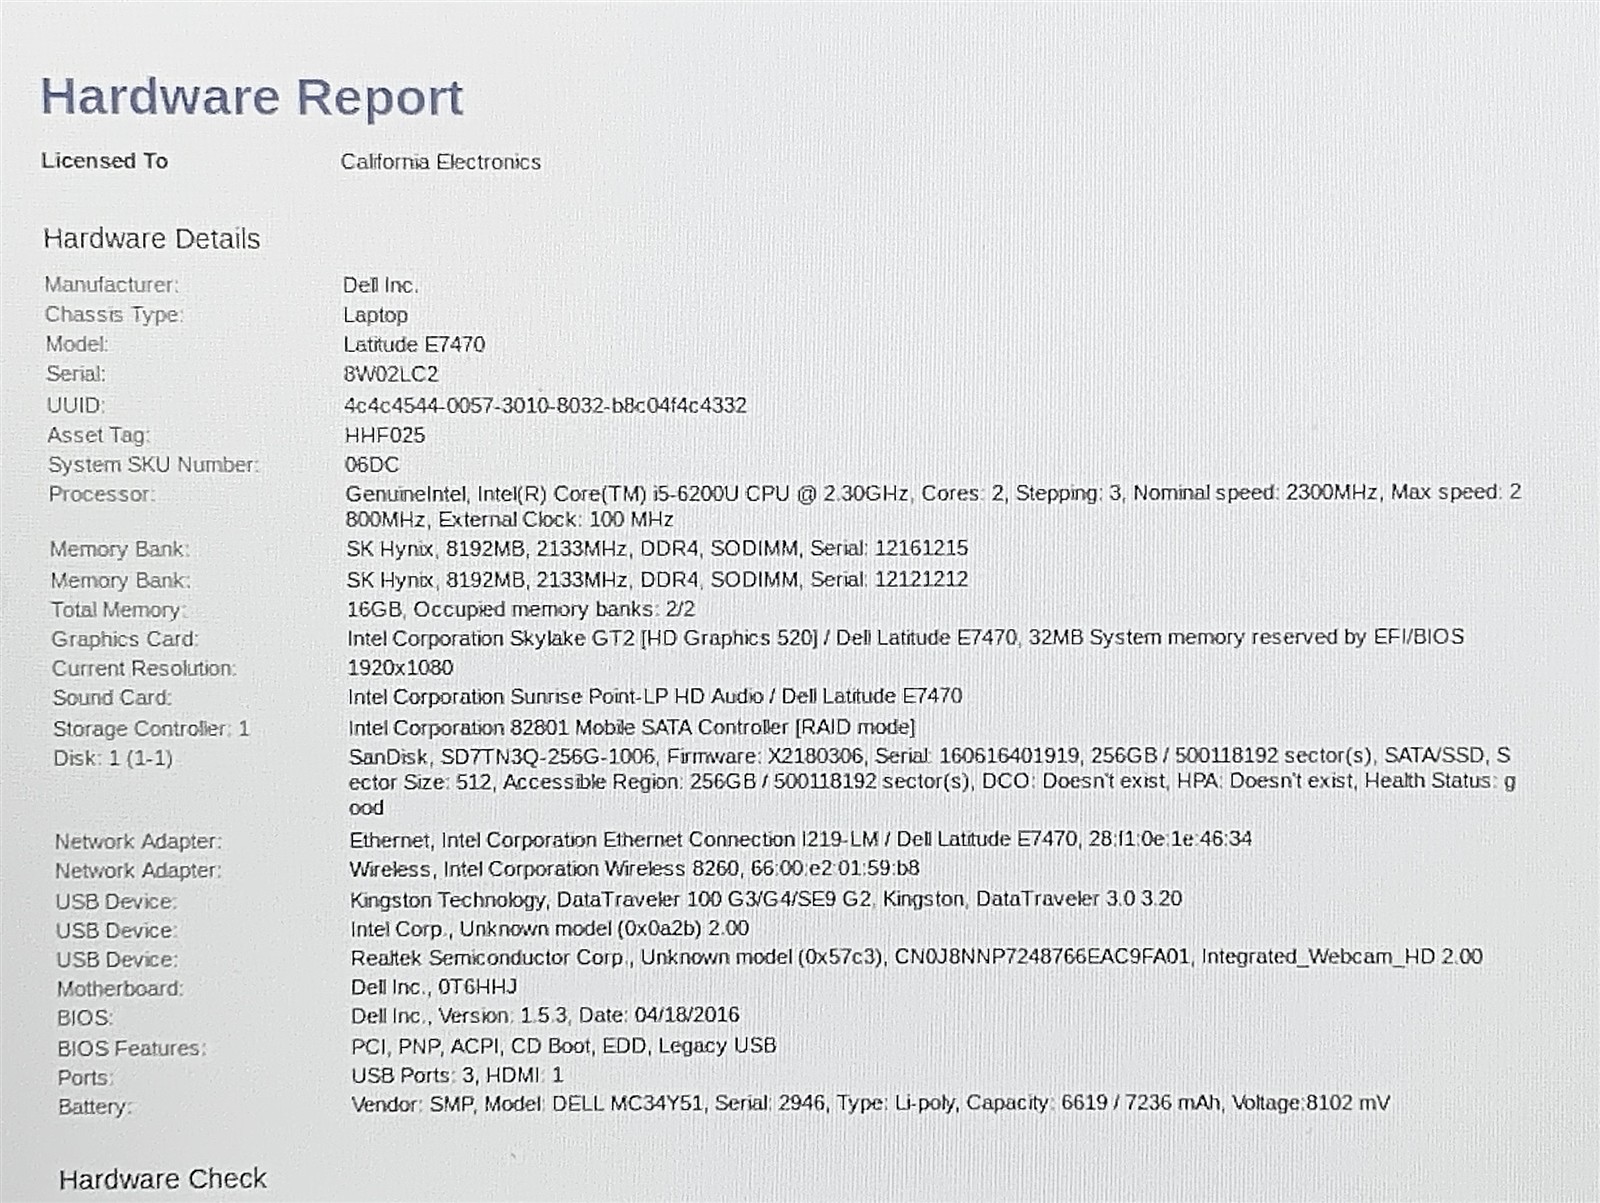Click the UUID value 4c4c4544-0057-3010-8032-b8c04f4c4332

tap(545, 405)
